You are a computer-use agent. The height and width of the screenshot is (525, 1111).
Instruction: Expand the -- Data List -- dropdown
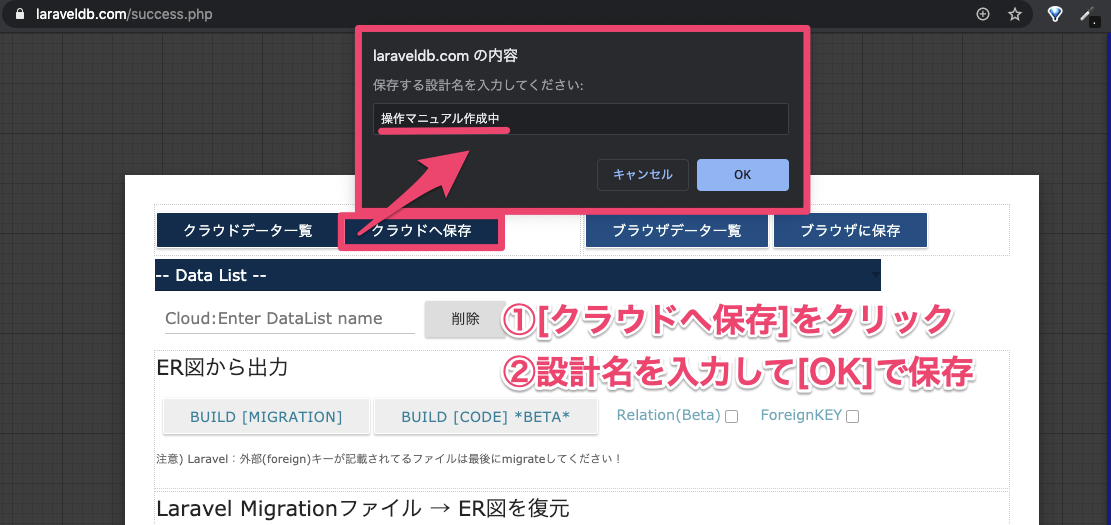click(518, 275)
